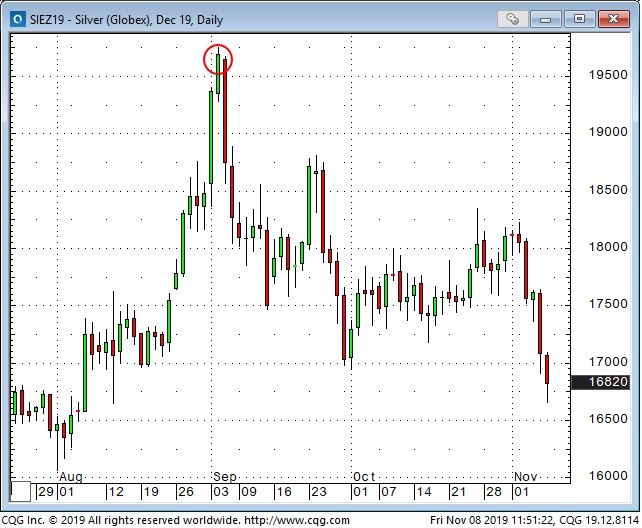This screenshot has height=528, width=642.
Task: Open the http://www.cqg.com link
Action: (297, 521)
